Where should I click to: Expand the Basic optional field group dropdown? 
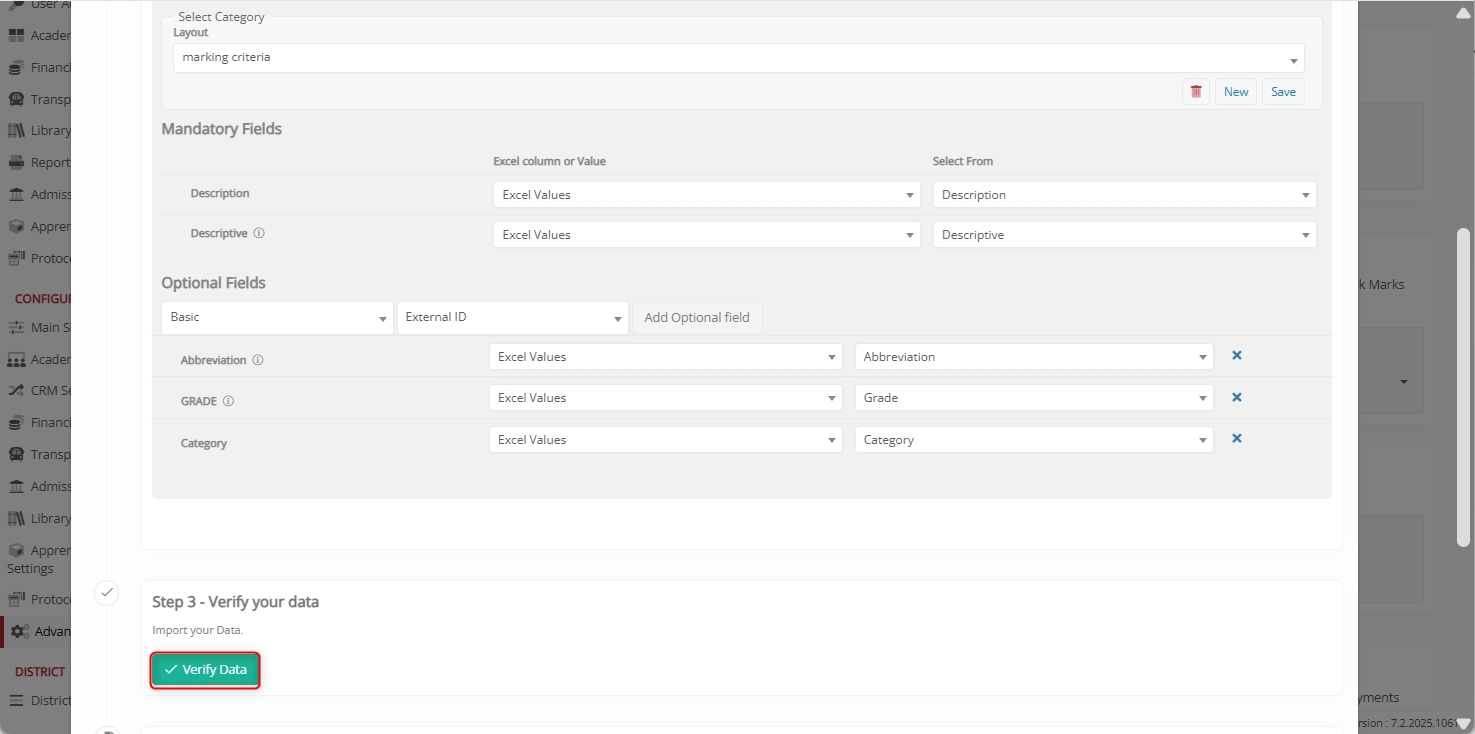(277, 318)
